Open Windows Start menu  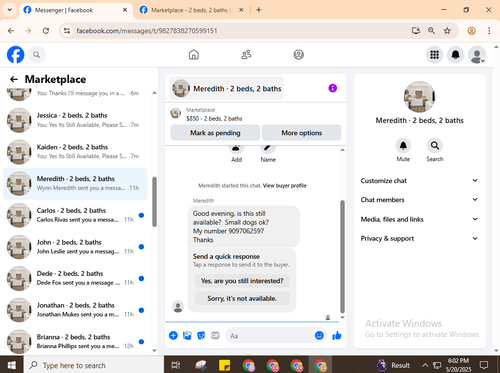(x=12, y=365)
